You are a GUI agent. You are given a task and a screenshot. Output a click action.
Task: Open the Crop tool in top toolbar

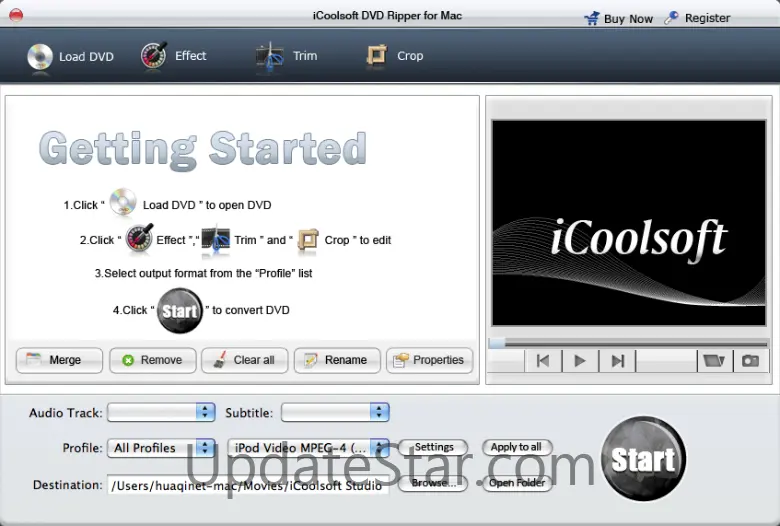tap(394, 56)
